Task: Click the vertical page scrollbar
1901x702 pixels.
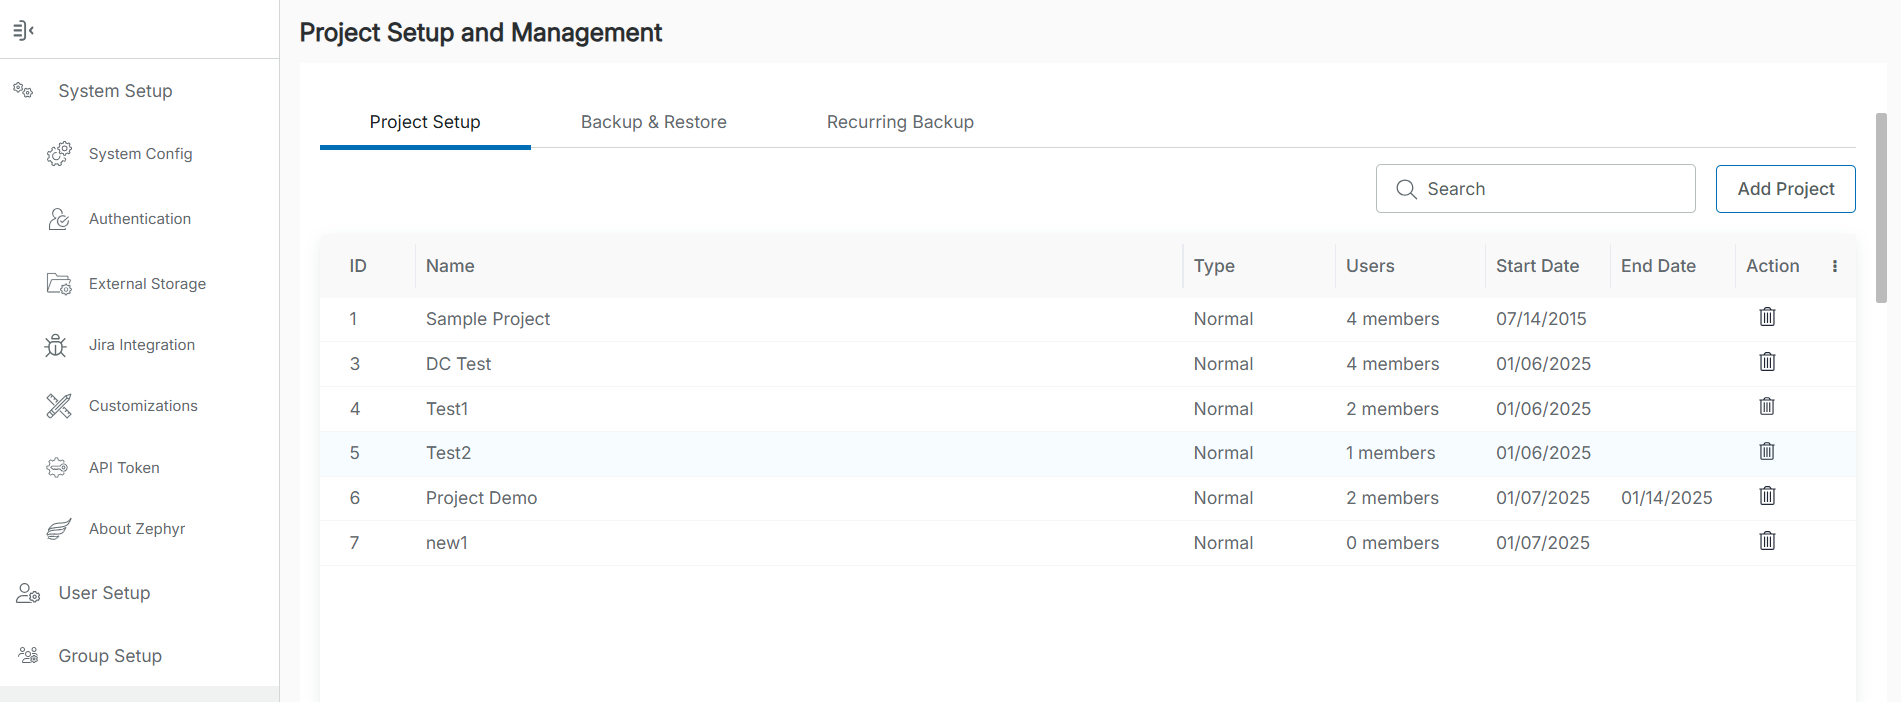Action: pyautogui.click(x=1881, y=208)
